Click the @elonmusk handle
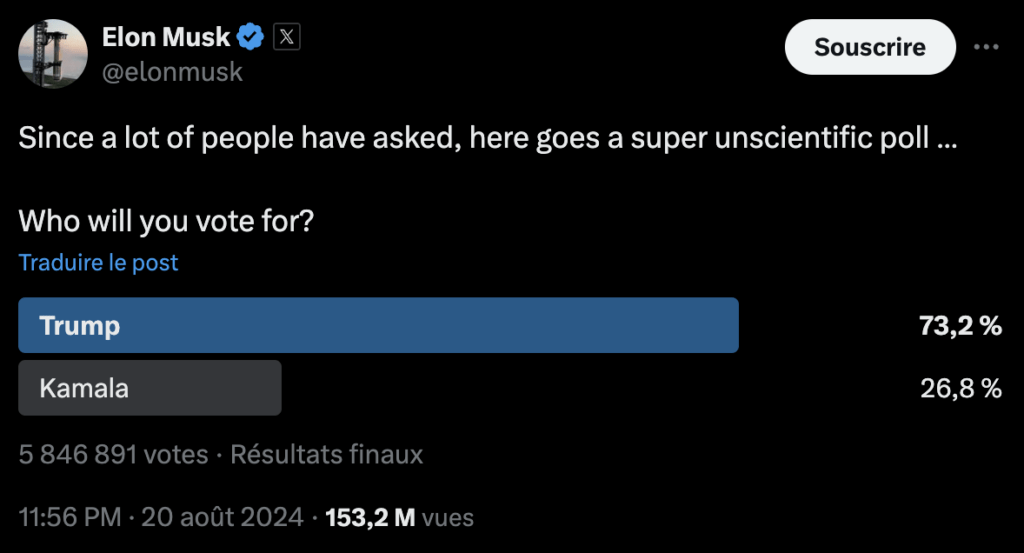1024x553 pixels. click(172, 72)
